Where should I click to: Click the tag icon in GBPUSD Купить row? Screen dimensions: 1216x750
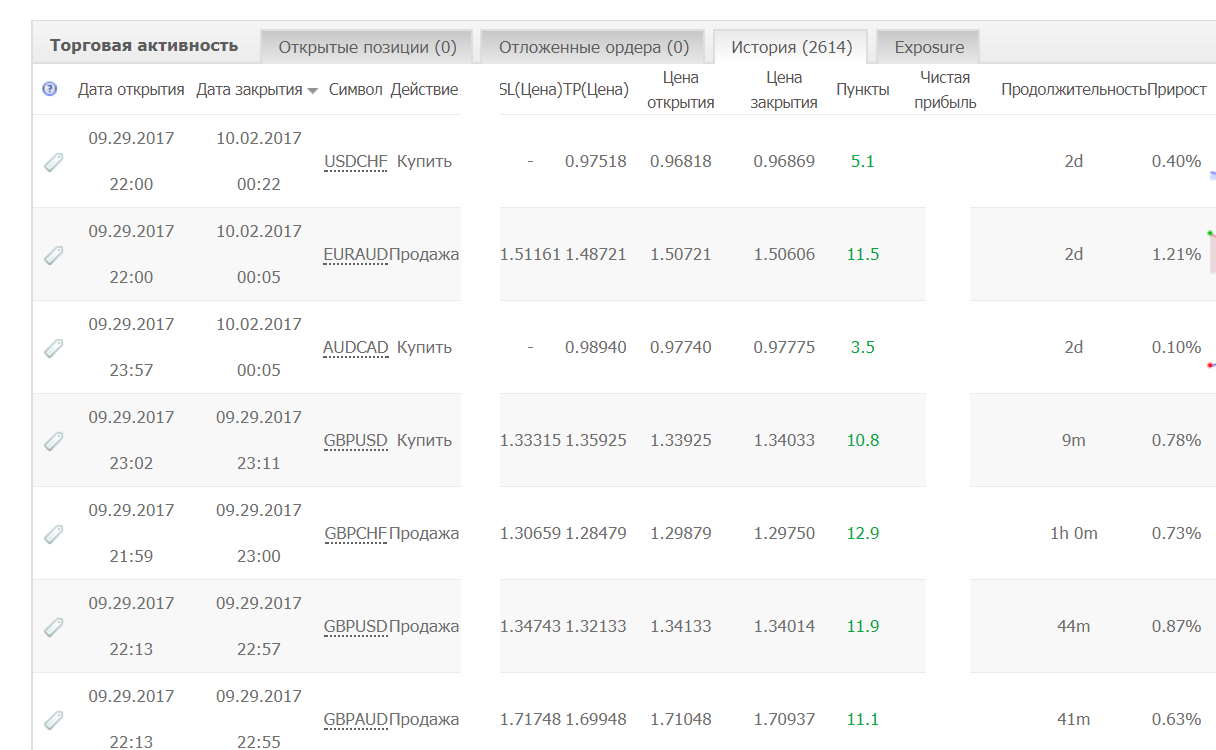pos(54,441)
